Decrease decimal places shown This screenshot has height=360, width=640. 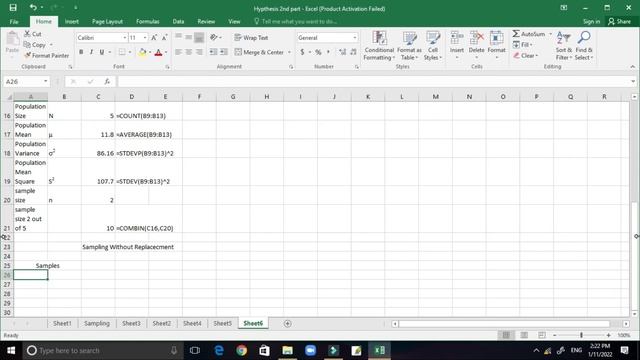(x=353, y=52)
